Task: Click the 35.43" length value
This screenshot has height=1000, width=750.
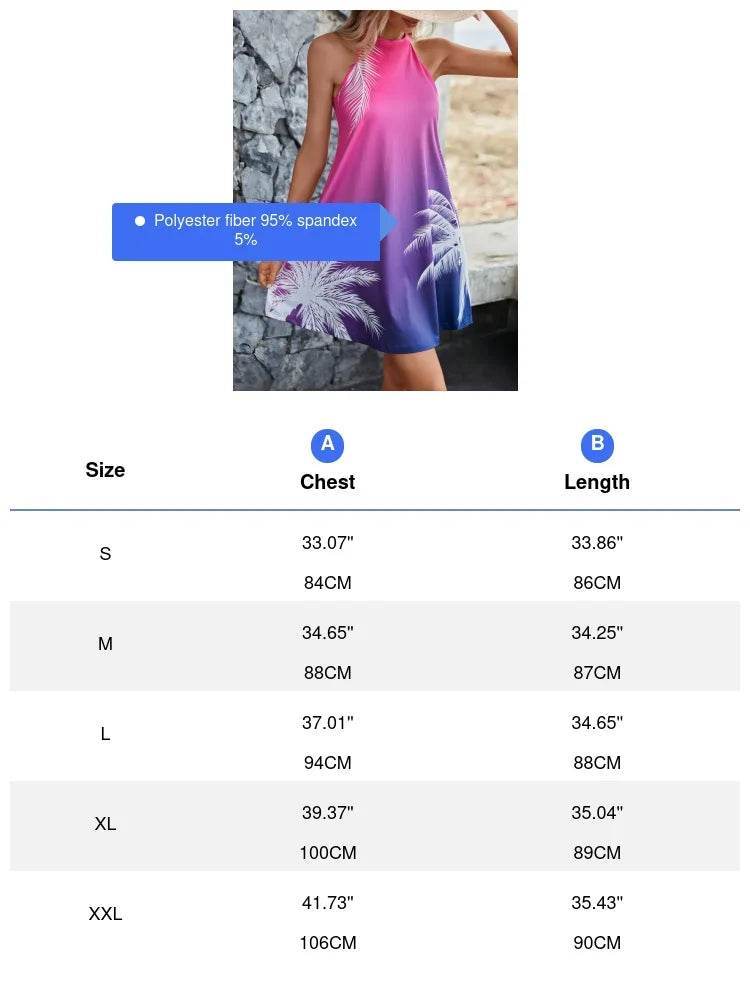Action: [x=597, y=903]
